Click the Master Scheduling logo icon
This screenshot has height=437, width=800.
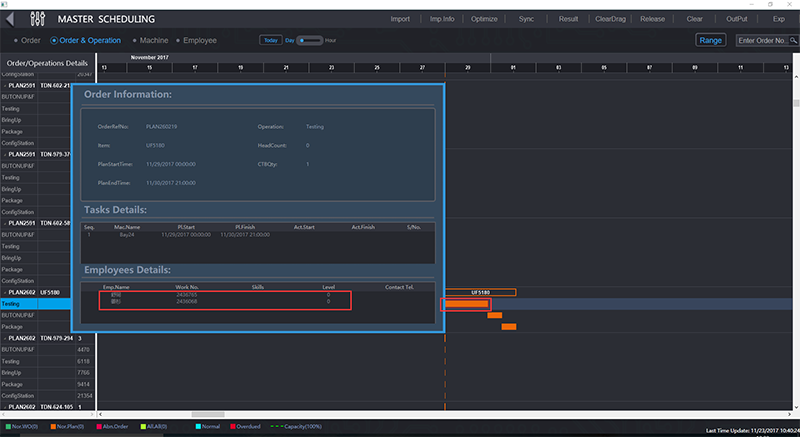(38, 19)
